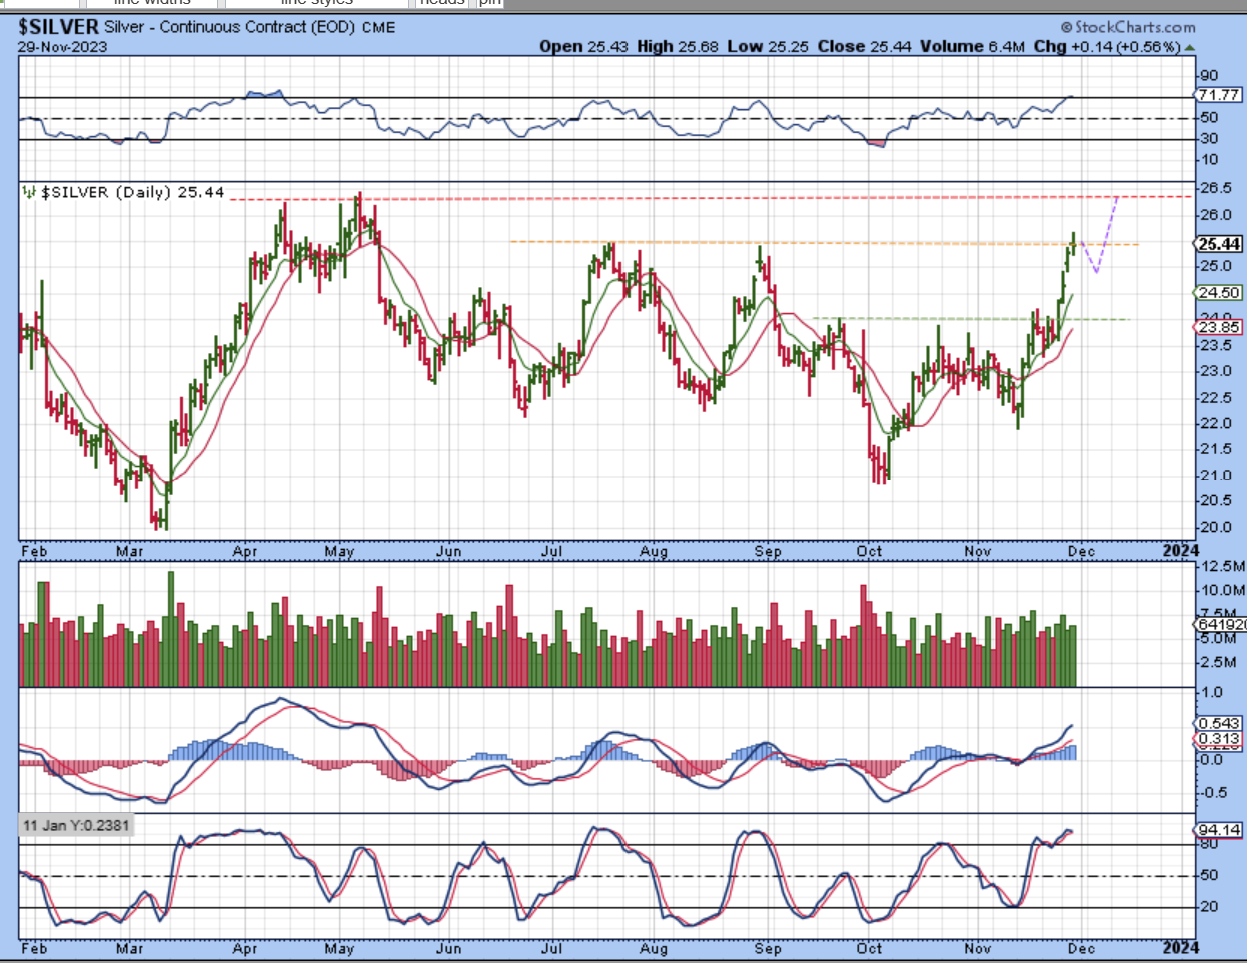Click the volume reading tag 641920

[x=1221, y=625]
